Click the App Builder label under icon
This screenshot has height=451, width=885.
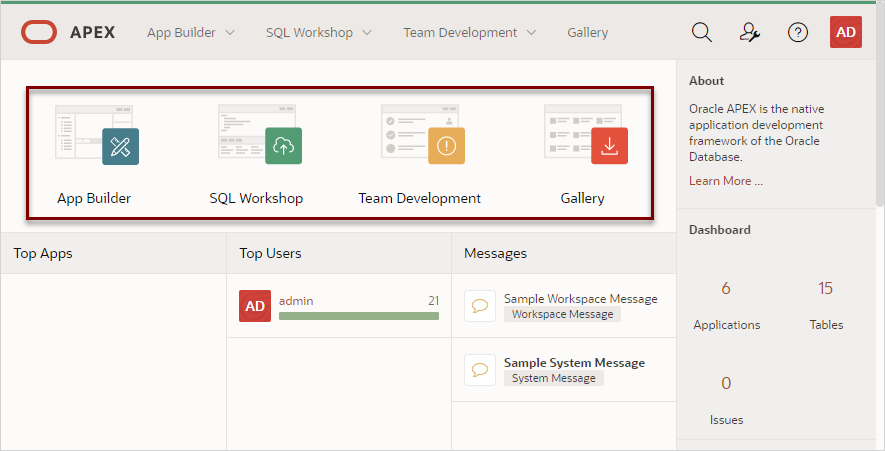(x=94, y=198)
